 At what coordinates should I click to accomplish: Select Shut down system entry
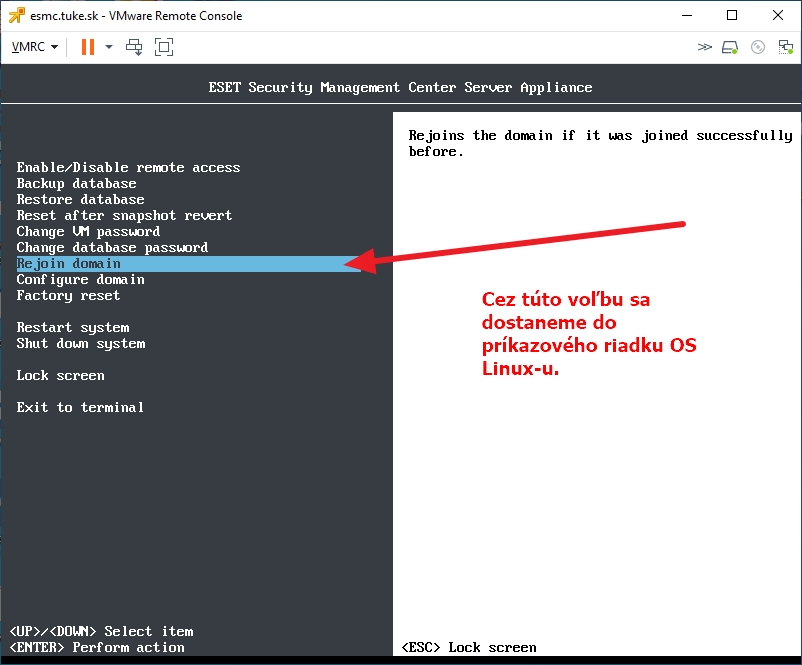(81, 343)
